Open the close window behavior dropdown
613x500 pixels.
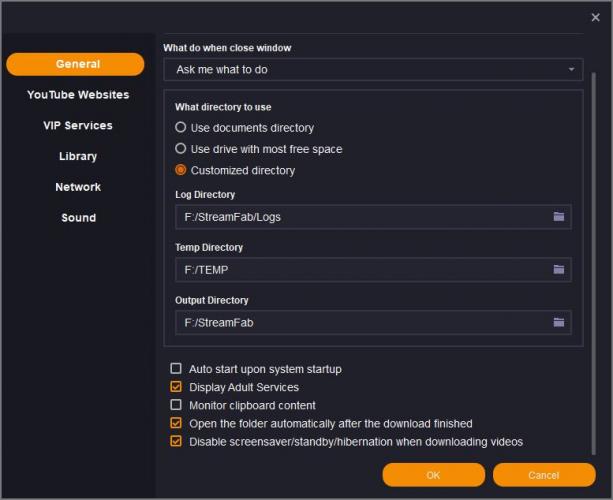coord(373,70)
